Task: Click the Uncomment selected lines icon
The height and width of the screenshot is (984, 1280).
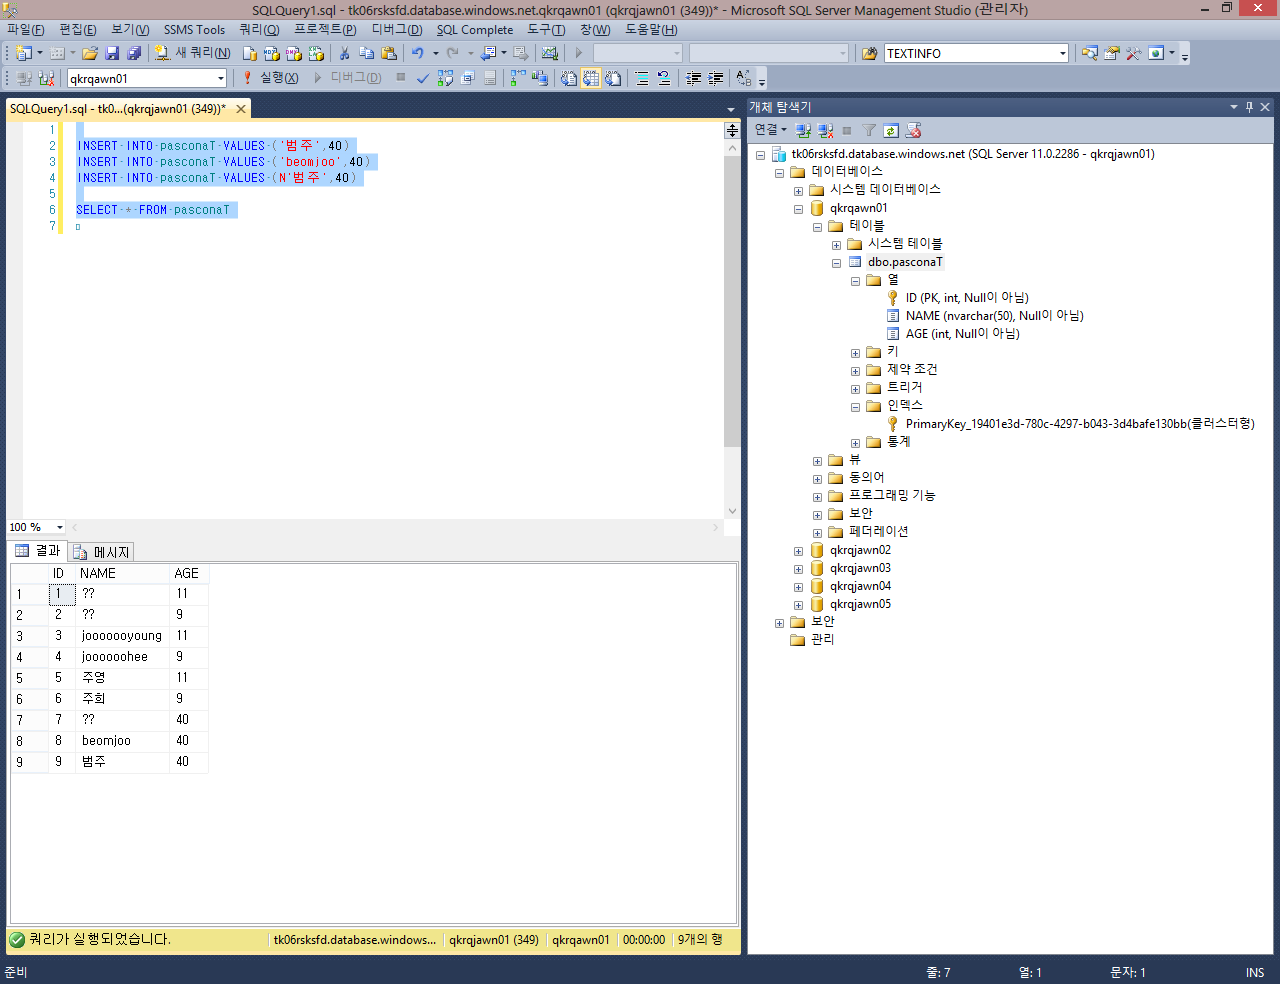Action: click(664, 78)
